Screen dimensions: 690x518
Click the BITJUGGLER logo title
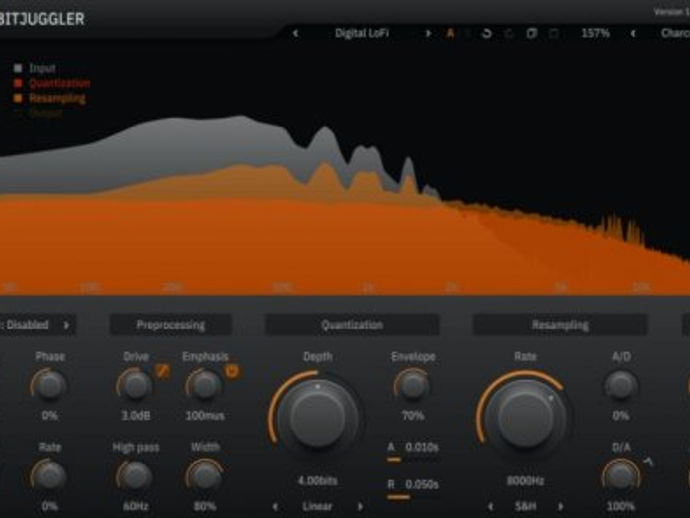click(x=42, y=19)
